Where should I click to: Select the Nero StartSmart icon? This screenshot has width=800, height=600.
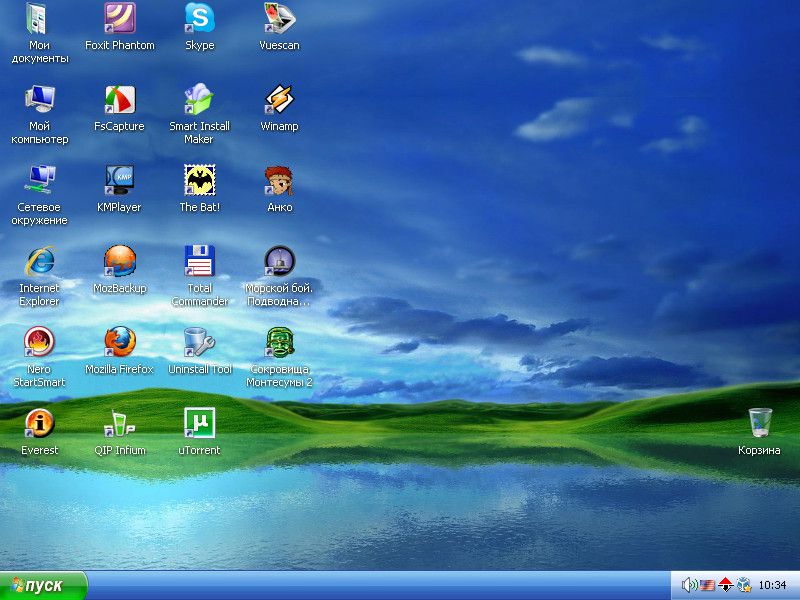click(x=40, y=343)
